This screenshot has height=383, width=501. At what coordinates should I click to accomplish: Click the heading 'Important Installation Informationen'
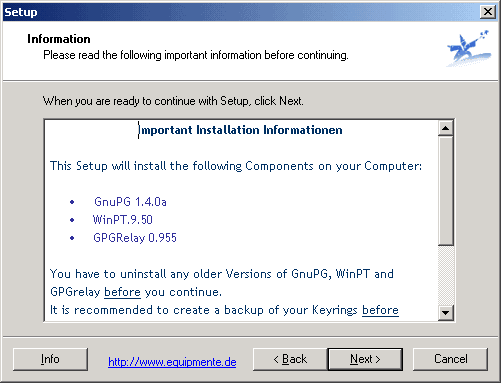pyautogui.click(x=241, y=130)
